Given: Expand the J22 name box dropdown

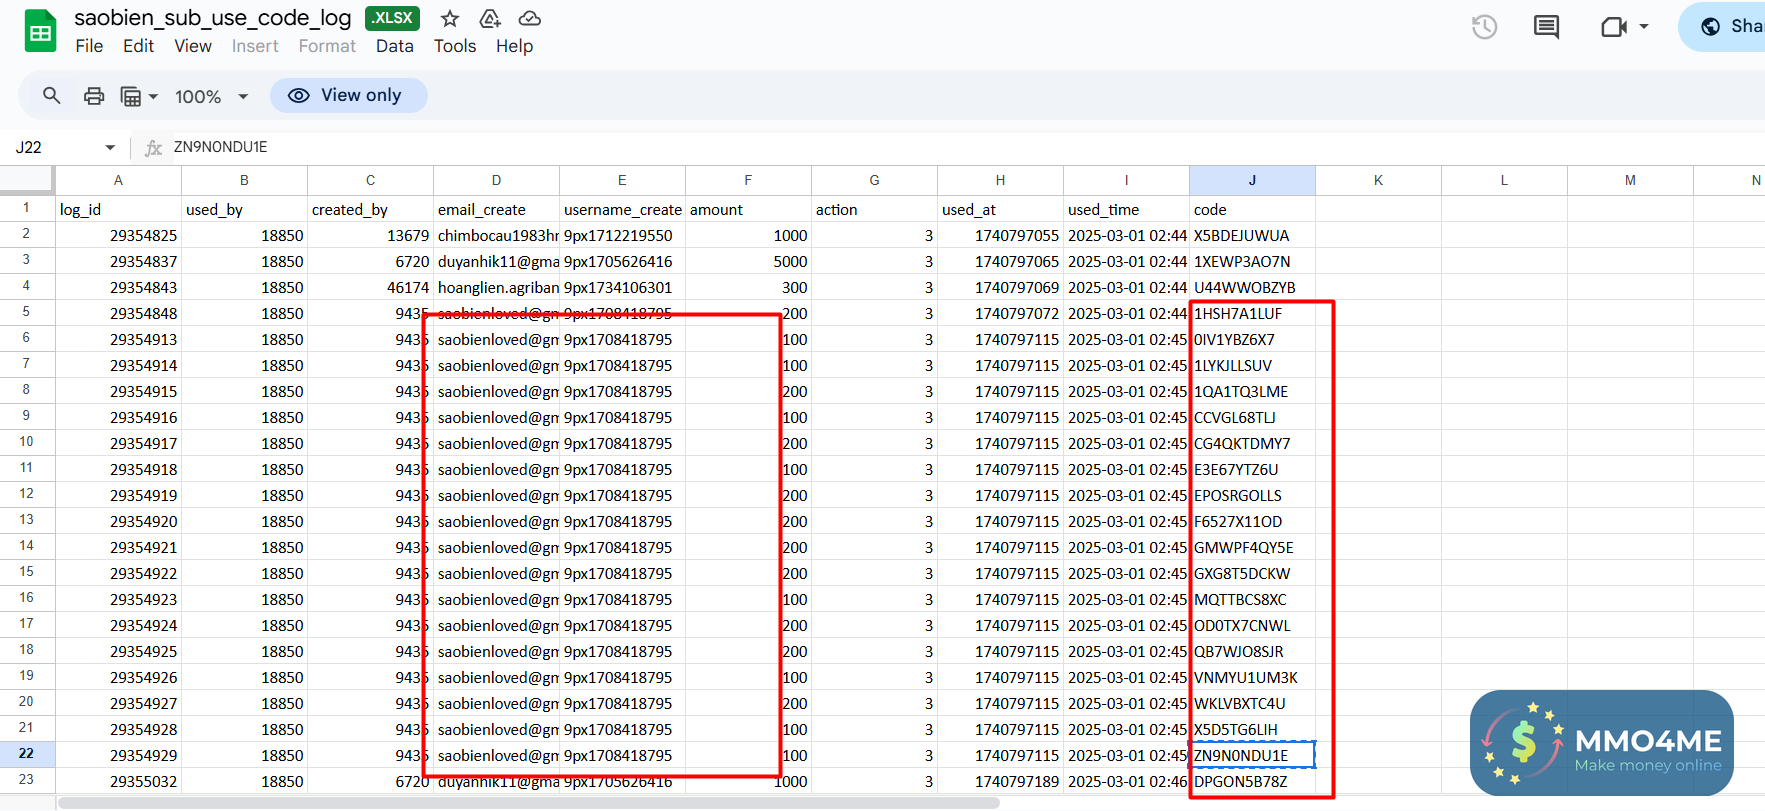Looking at the screenshot, I should click(x=110, y=147).
